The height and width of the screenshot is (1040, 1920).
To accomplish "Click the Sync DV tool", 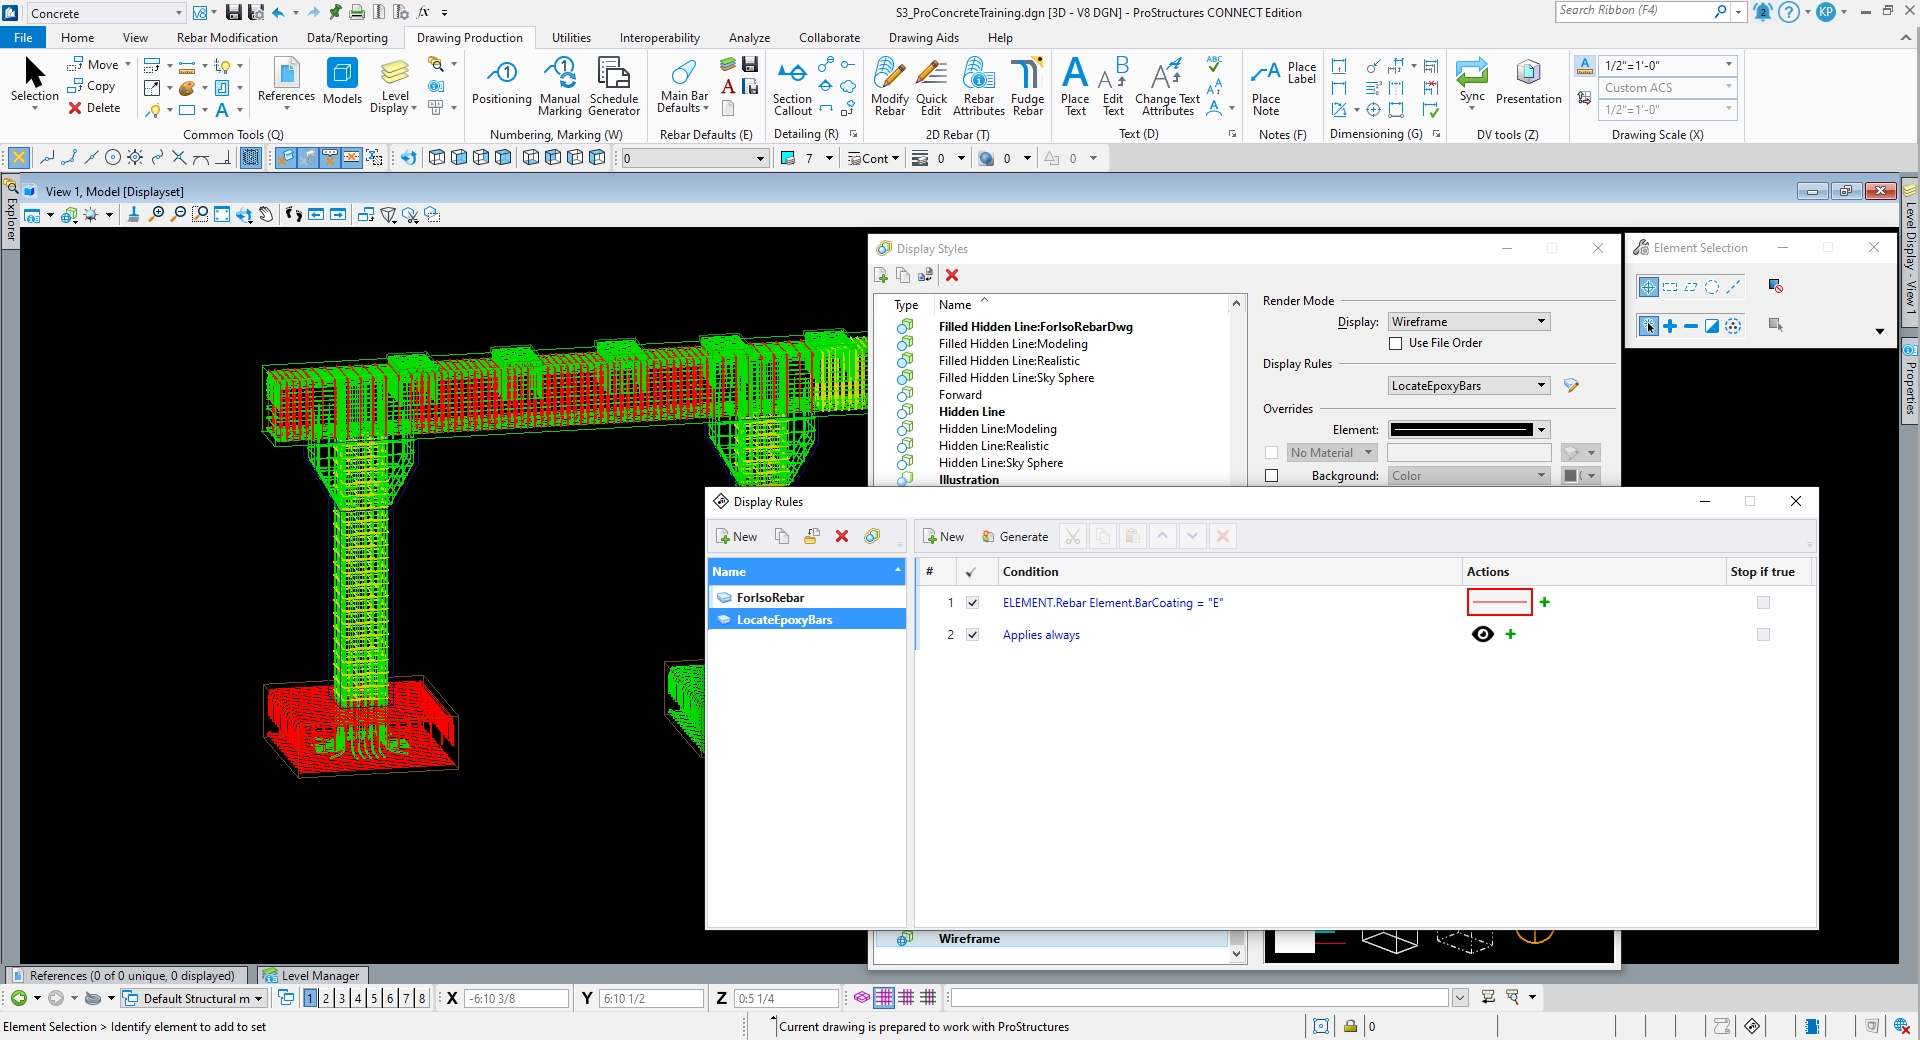I will pos(1471,84).
